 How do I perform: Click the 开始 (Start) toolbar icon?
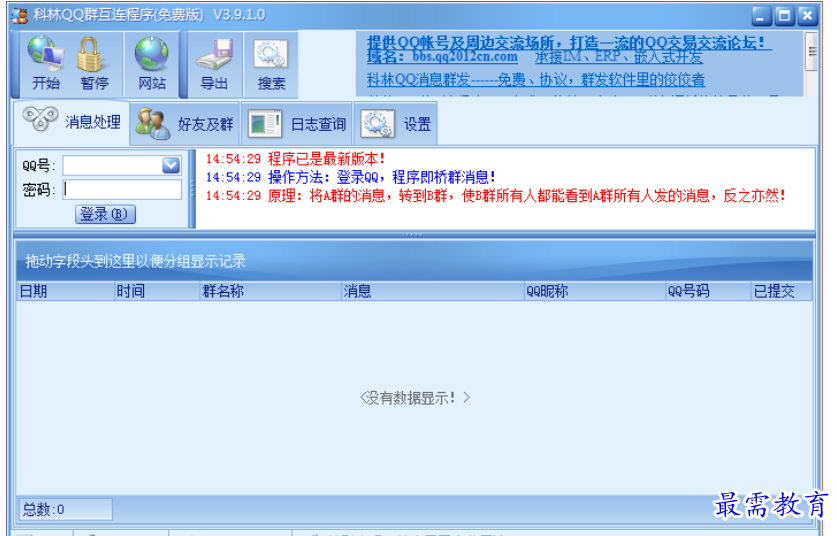click(x=46, y=64)
